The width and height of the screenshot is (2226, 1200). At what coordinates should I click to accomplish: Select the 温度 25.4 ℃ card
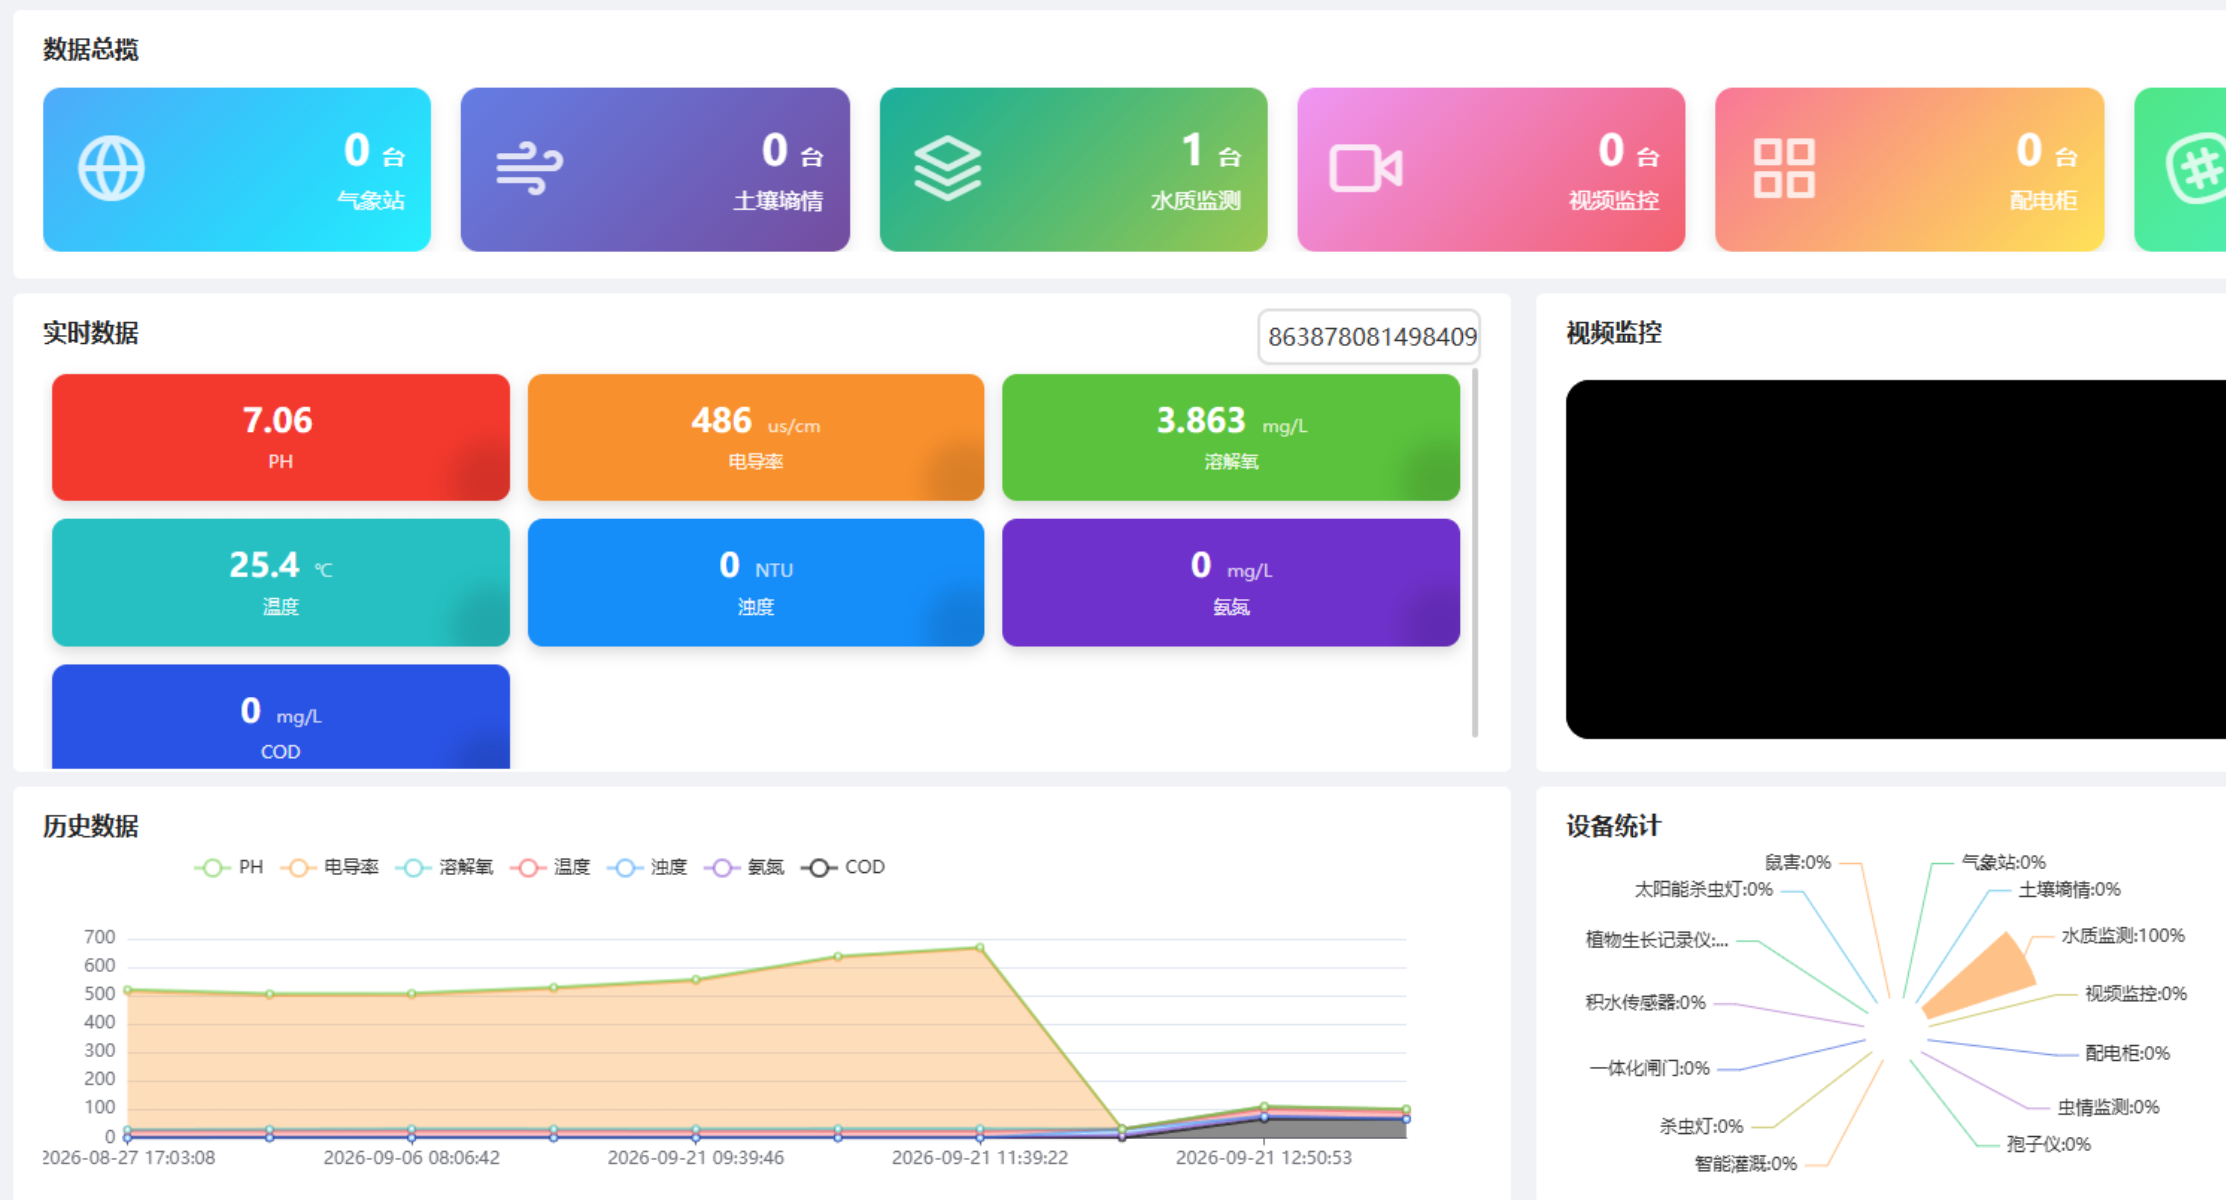281,582
